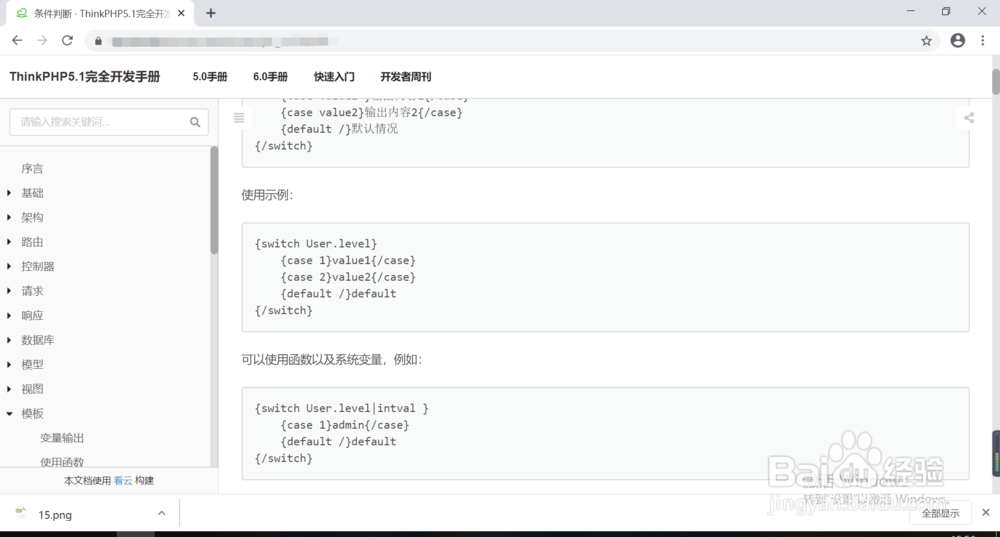
Task: Click the address bar URL field
Action: point(510,41)
